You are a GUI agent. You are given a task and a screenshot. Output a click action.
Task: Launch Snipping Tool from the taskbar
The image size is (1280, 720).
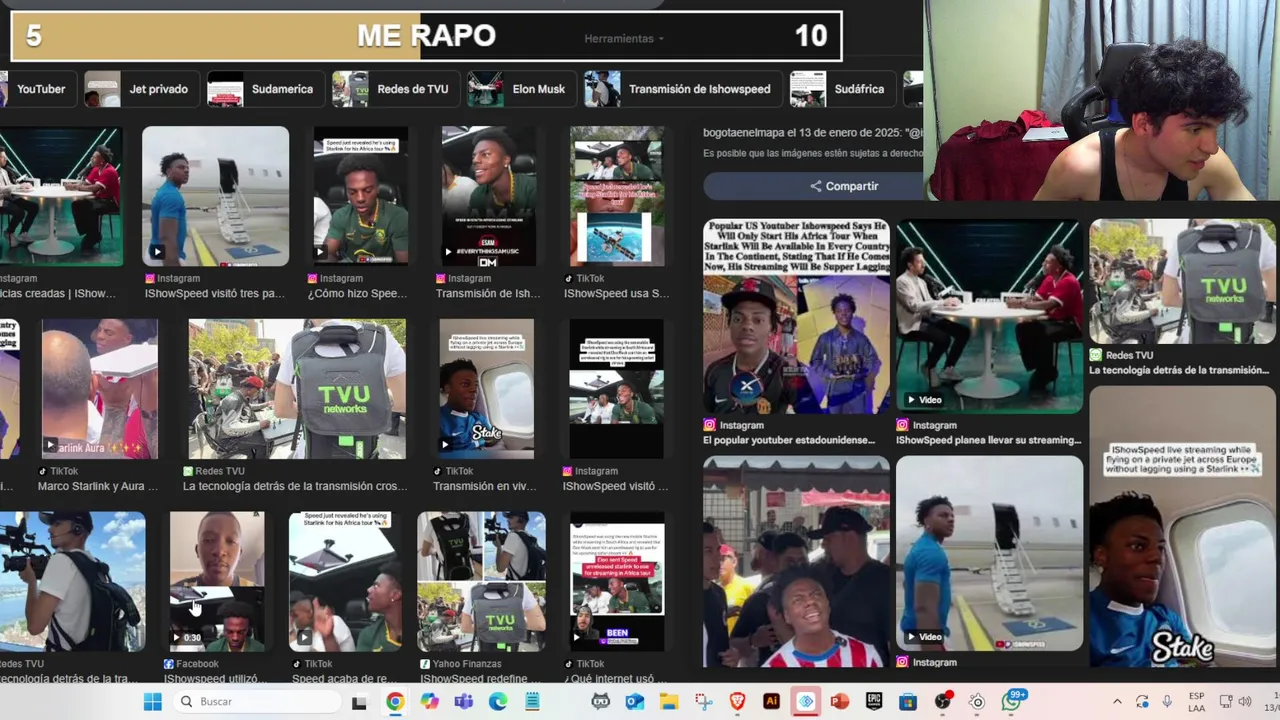click(x=703, y=701)
